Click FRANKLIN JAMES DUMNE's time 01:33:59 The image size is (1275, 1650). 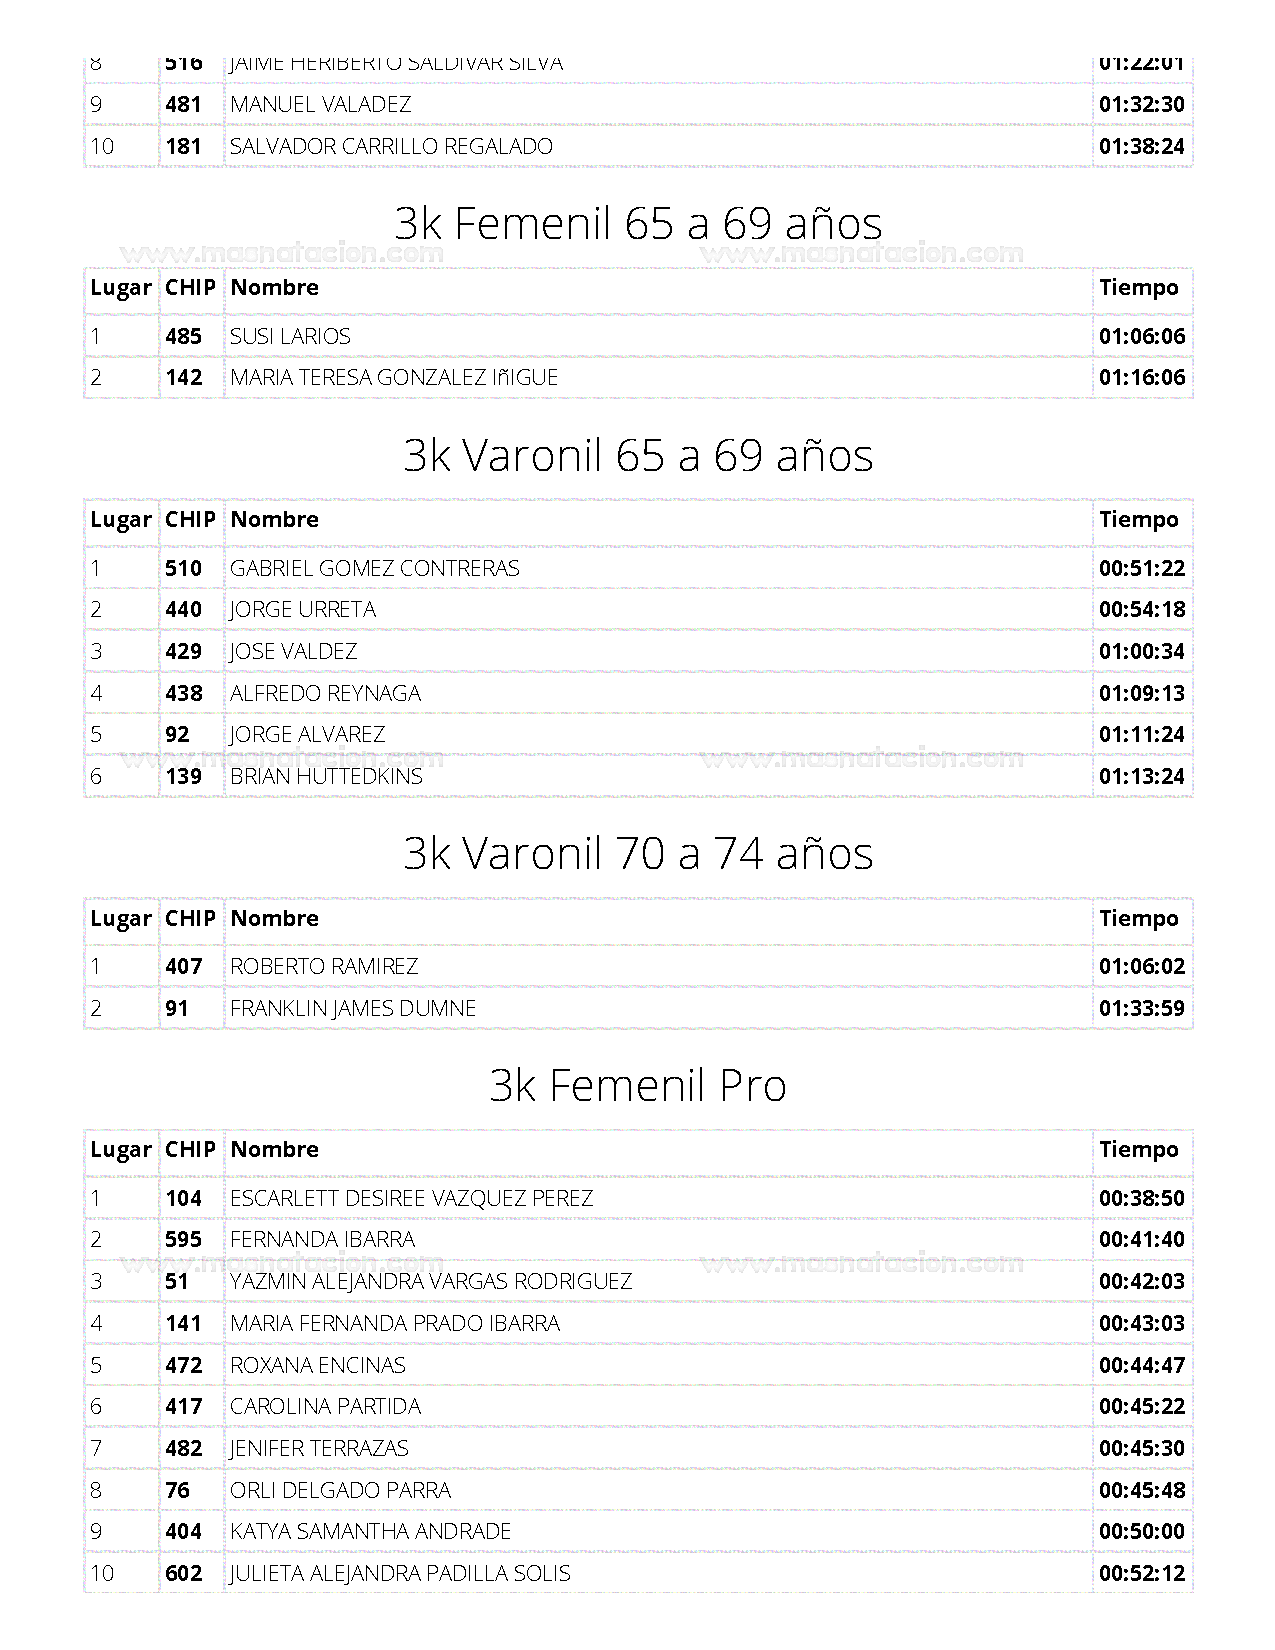[x=1141, y=1008]
